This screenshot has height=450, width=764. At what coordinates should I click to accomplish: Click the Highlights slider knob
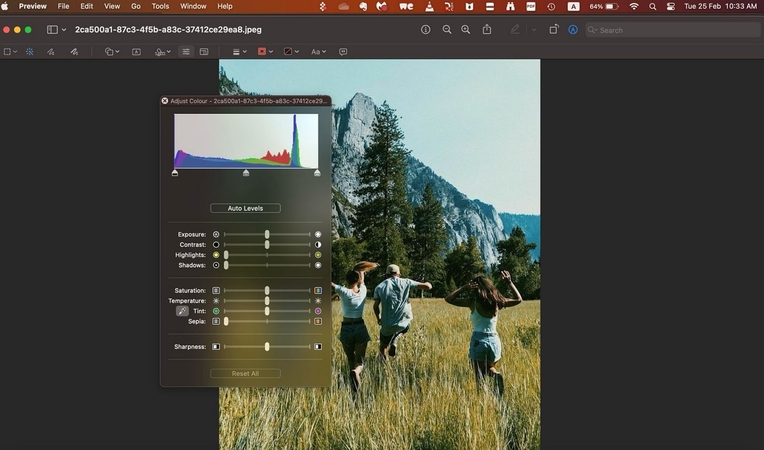pos(226,255)
